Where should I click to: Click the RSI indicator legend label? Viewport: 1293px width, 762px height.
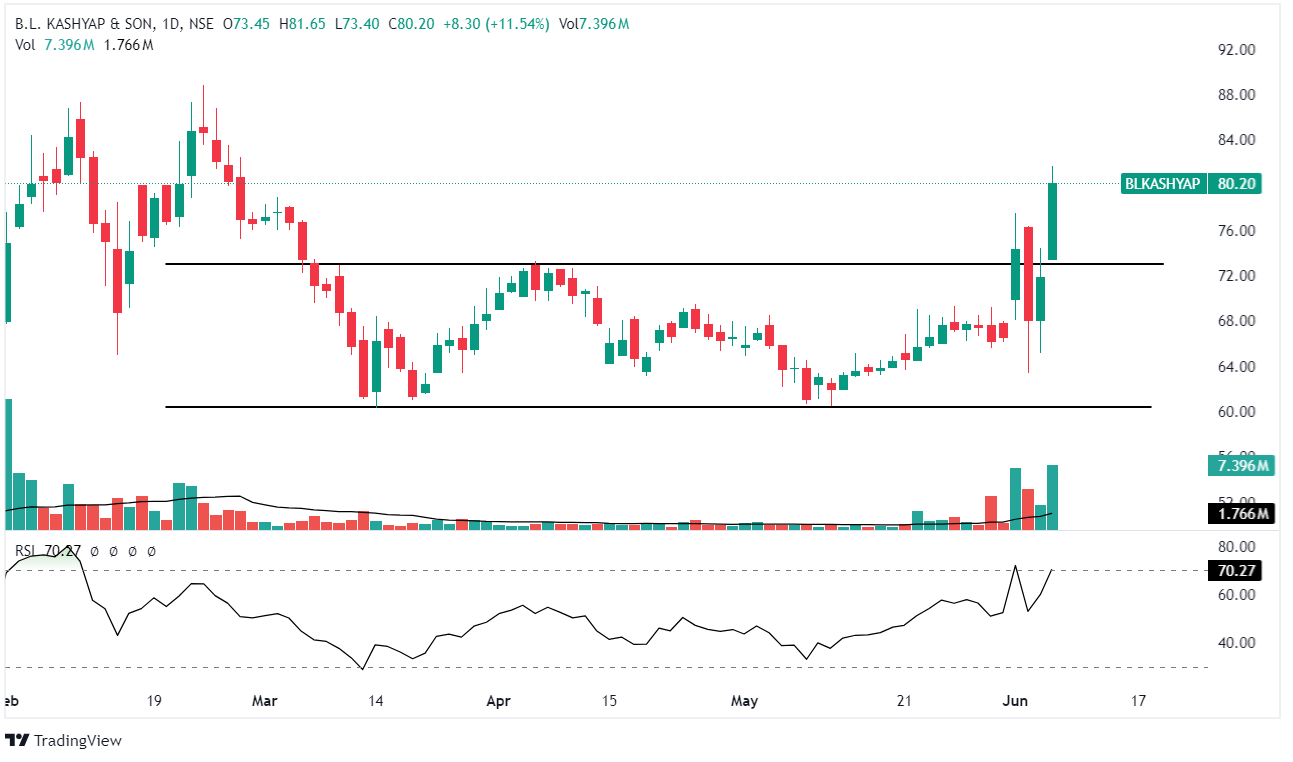[x=26, y=550]
